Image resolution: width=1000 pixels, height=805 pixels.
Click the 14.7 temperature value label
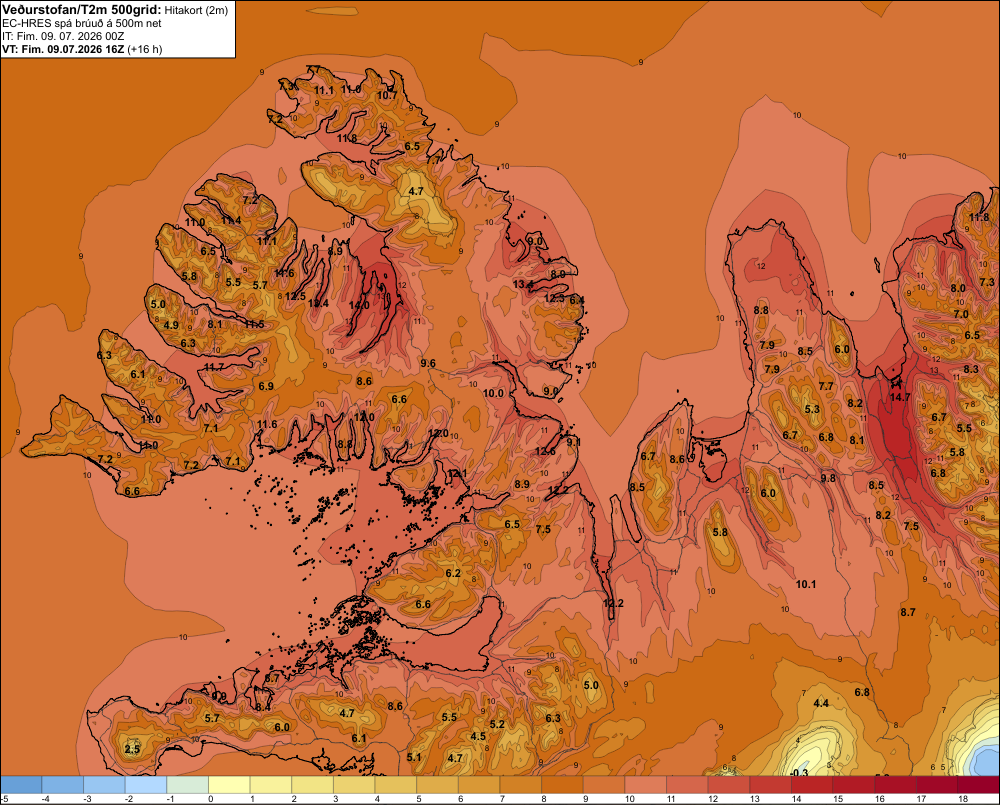coord(900,397)
